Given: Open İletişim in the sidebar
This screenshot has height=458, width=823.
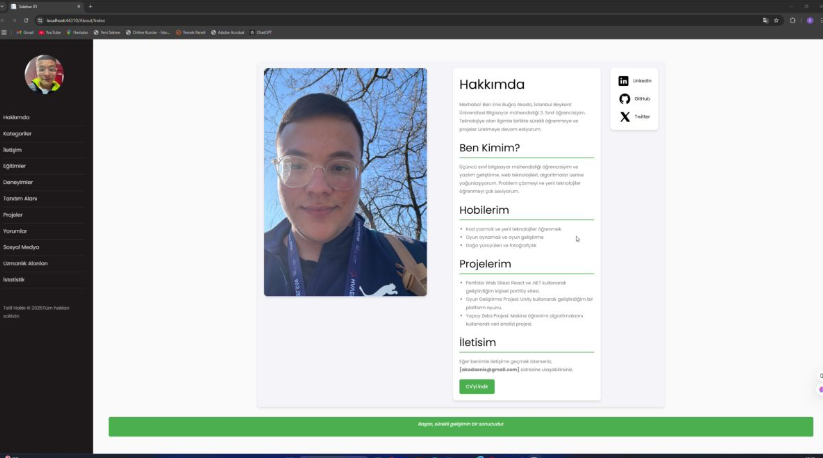Looking at the screenshot, I should coord(13,150).
